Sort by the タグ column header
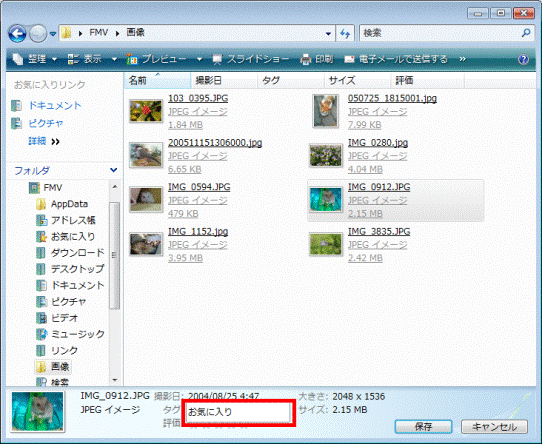This screenshot has height=444, width=542. click(291, 81)
